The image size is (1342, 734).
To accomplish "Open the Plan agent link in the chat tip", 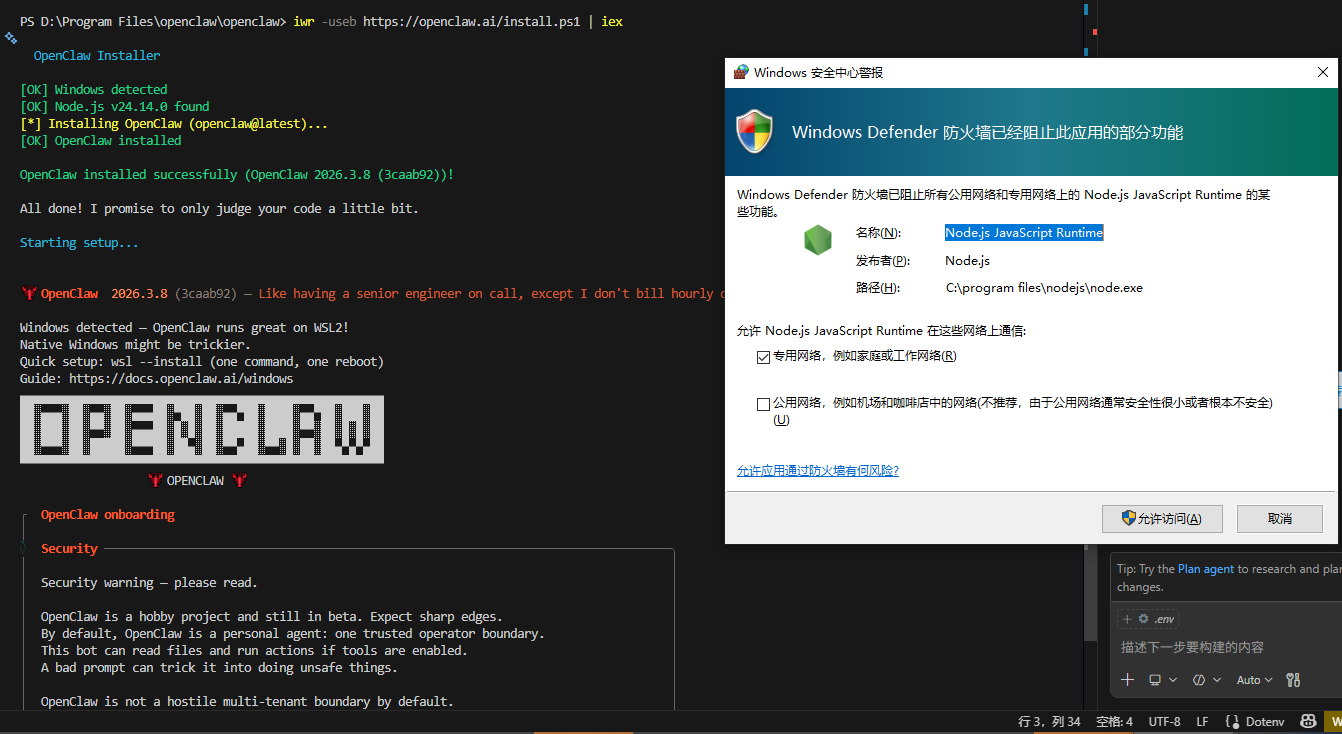I will (1206, 569).
